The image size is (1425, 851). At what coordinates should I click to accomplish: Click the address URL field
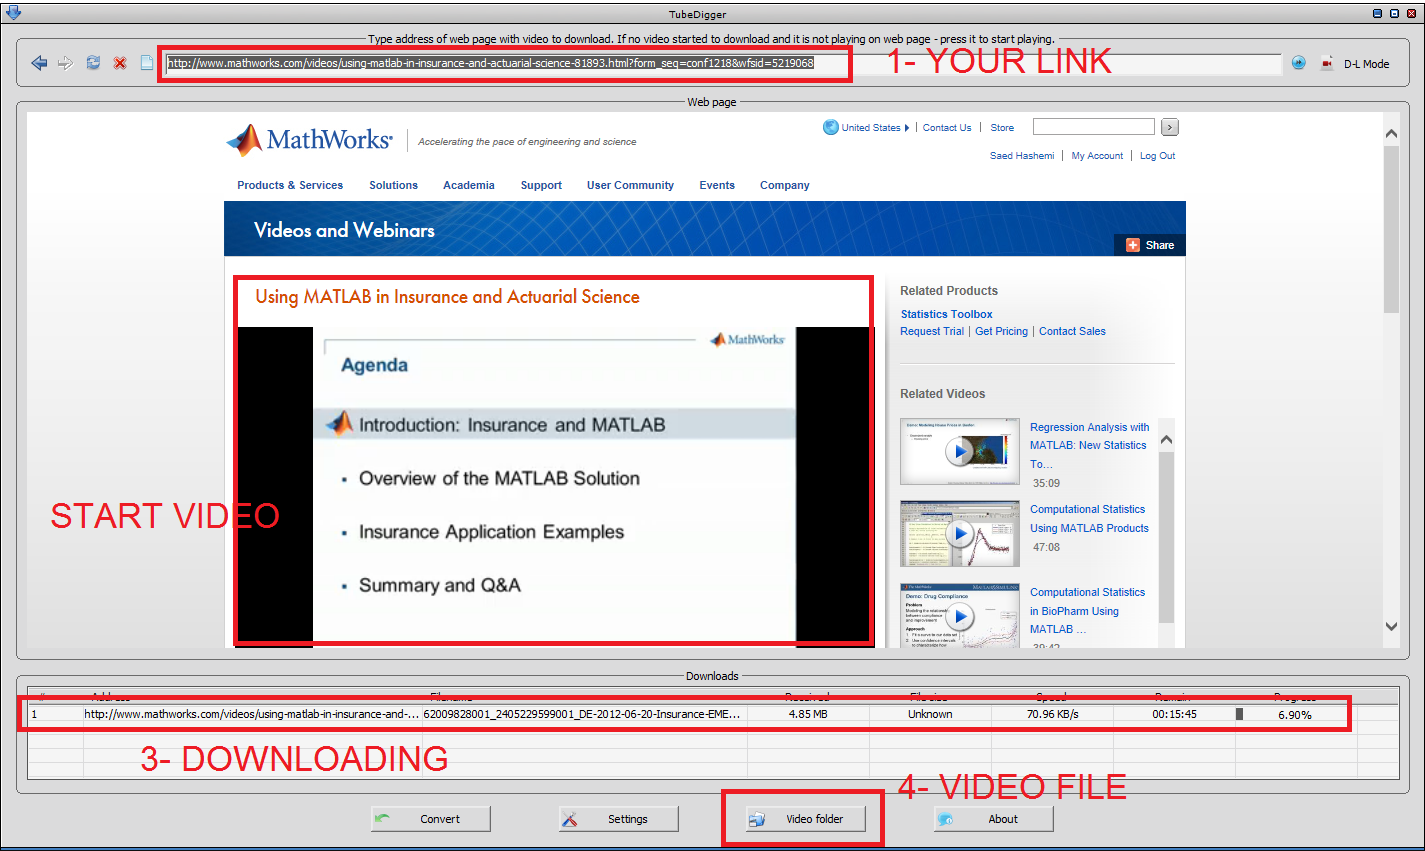723,63
